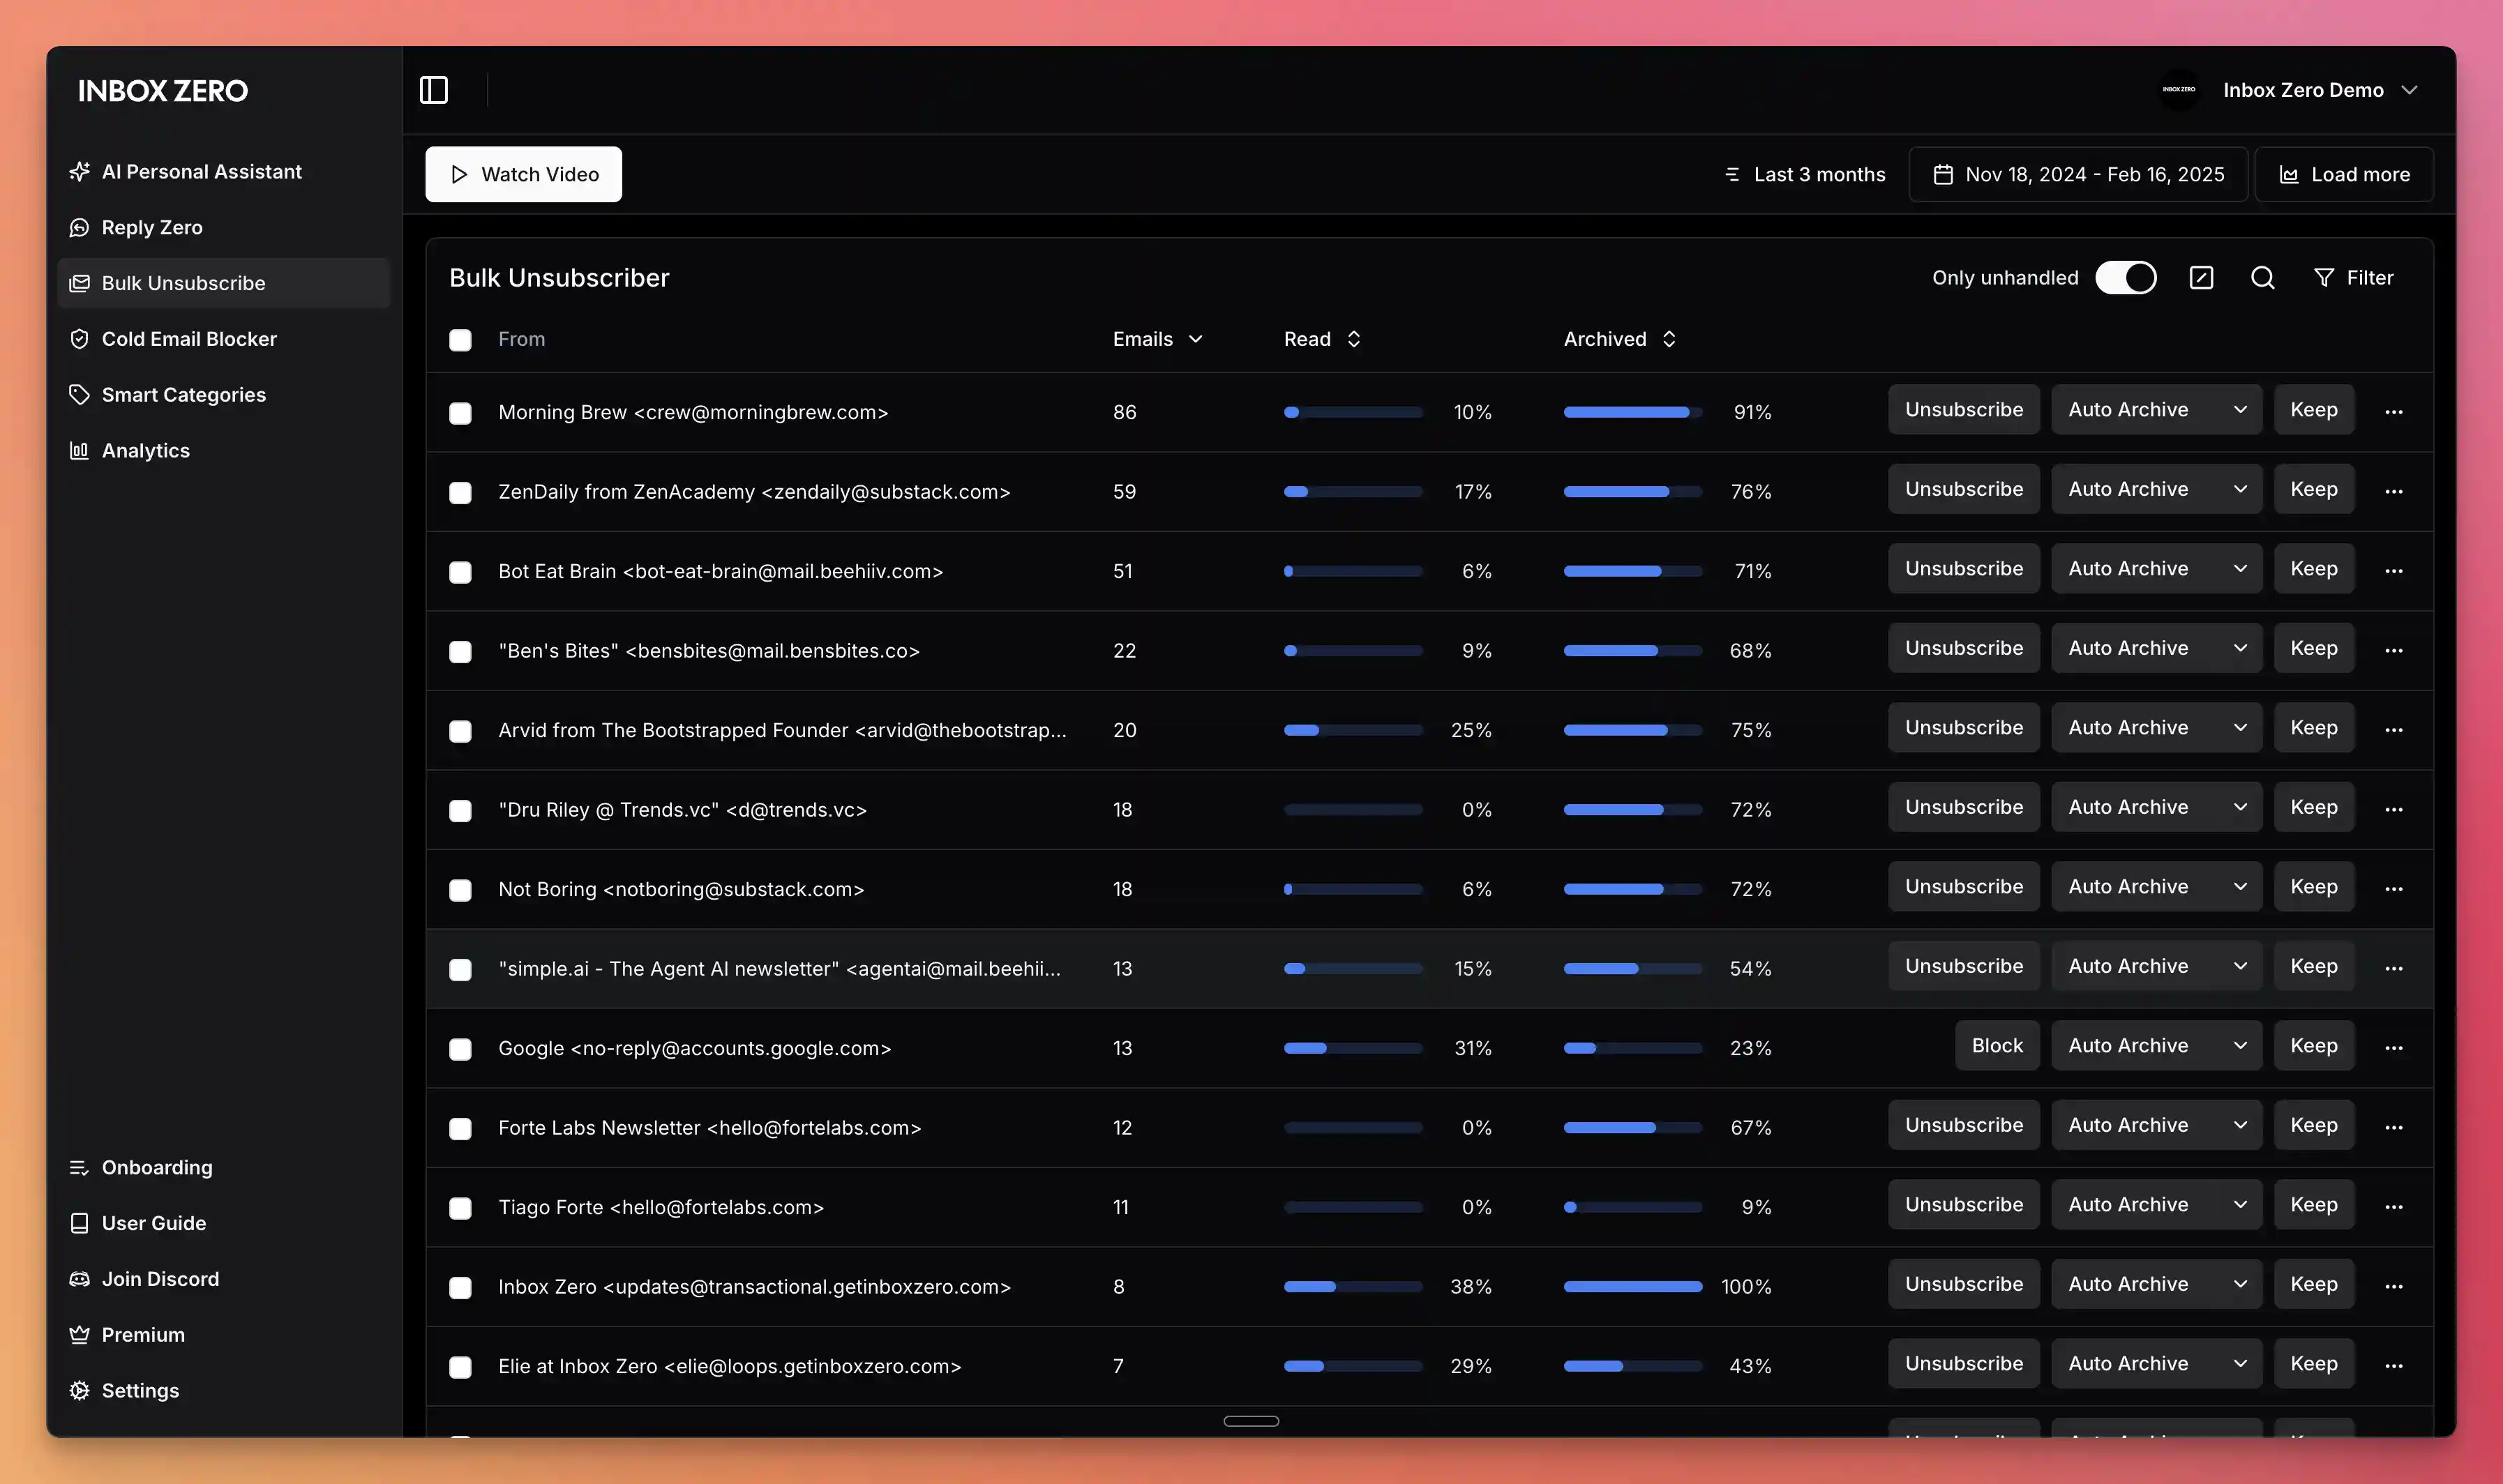The height and width of the screenshot is (1484, 2503).
Task: Click the square icon beside Only unhandled toggle
Action: tap(2201, 278)
